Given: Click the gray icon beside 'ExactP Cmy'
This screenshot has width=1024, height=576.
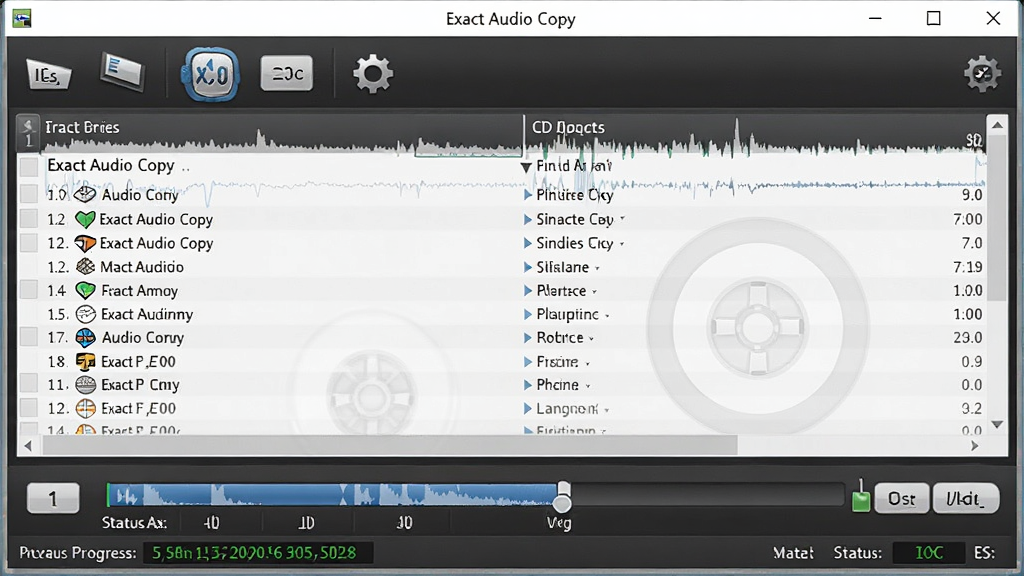Looking at the screenshot, I should pyautogui.click(x=86, y=385).
